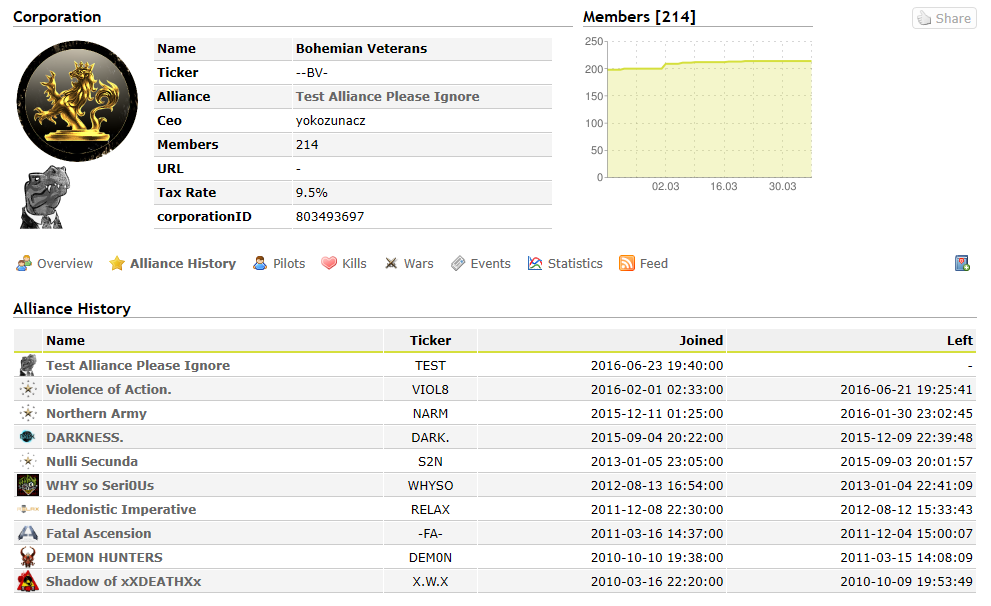
Task: Click the Hedonistic Imperative row logo
Action: point(28,509)
